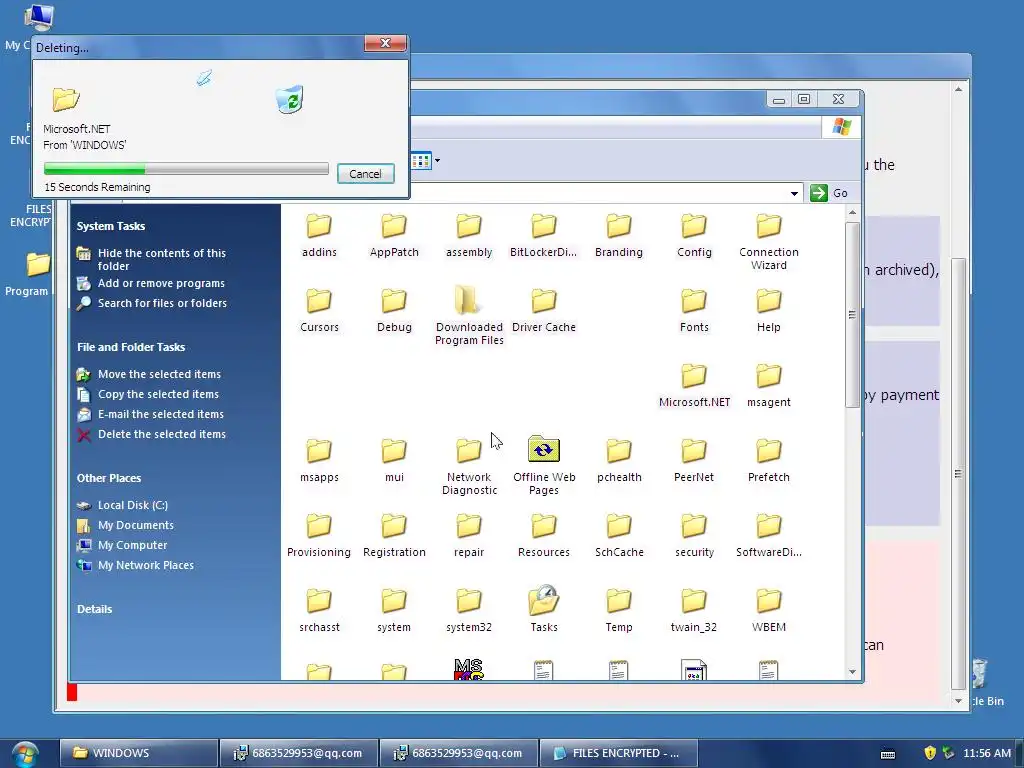The height and width of the screenshot is (768, 1024).
Task: Click the deletion progress bar
Action: (x=186, y=168)
